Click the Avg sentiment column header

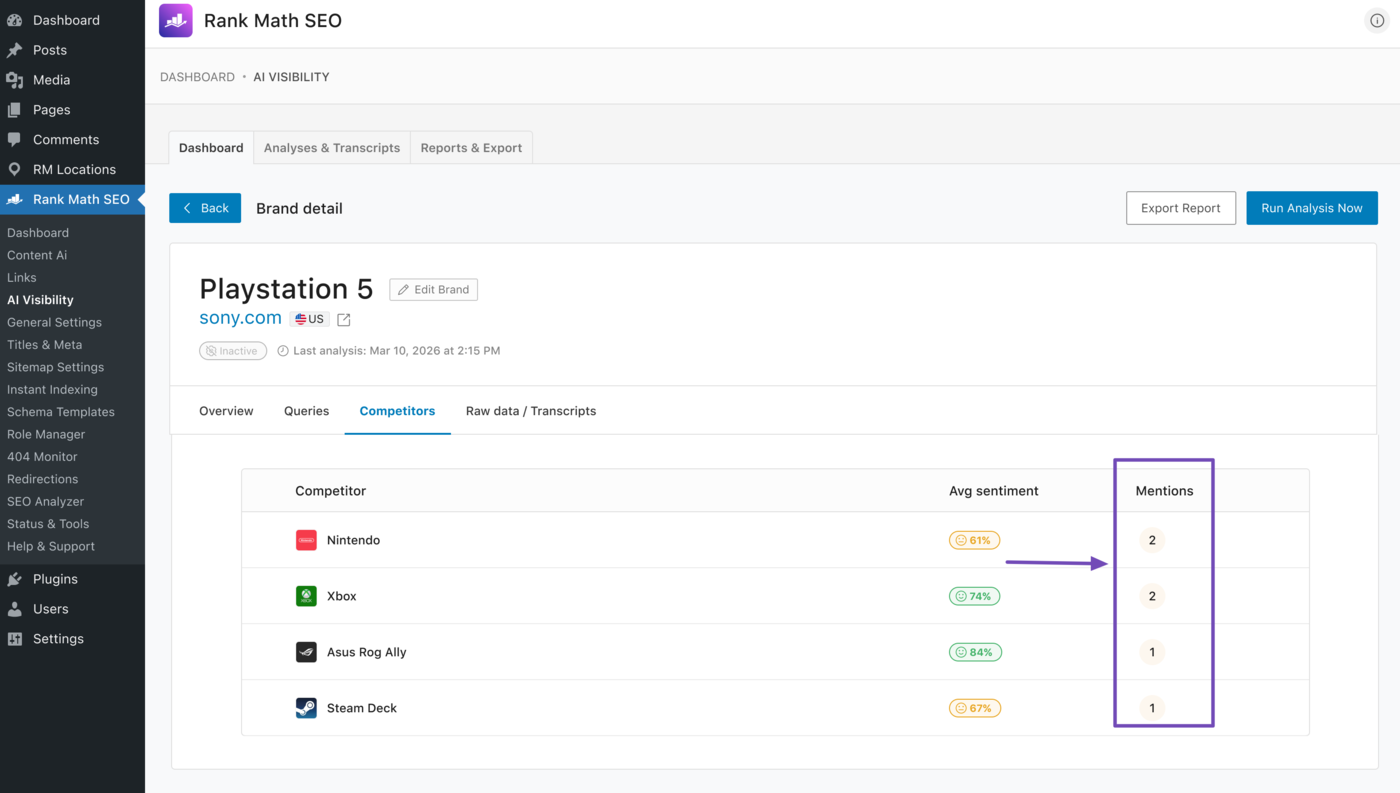coord(993,491)
